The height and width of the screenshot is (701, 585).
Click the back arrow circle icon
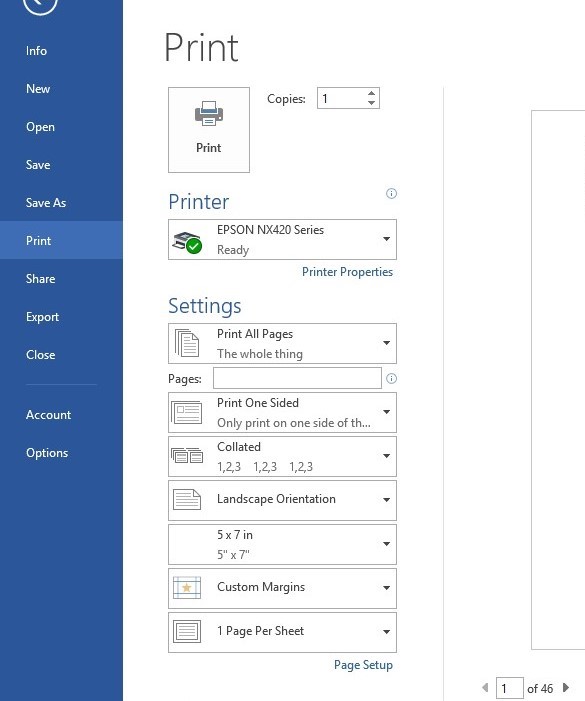[x=40, y=4]
